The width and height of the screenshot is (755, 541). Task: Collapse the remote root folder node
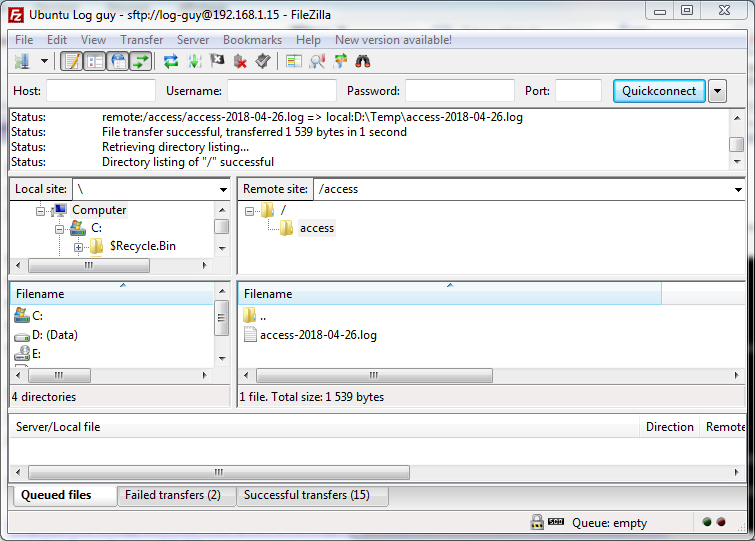pos(249,211)
